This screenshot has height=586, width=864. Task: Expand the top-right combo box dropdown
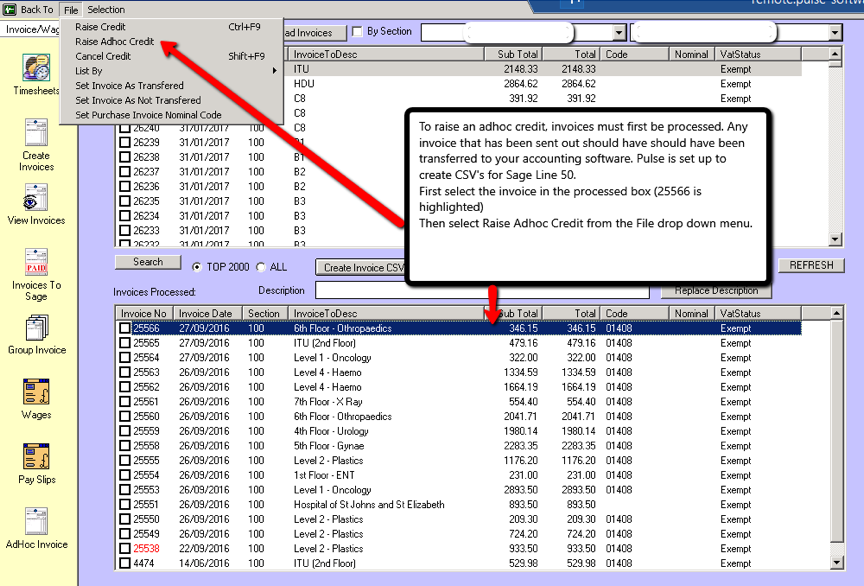[835, 33]
